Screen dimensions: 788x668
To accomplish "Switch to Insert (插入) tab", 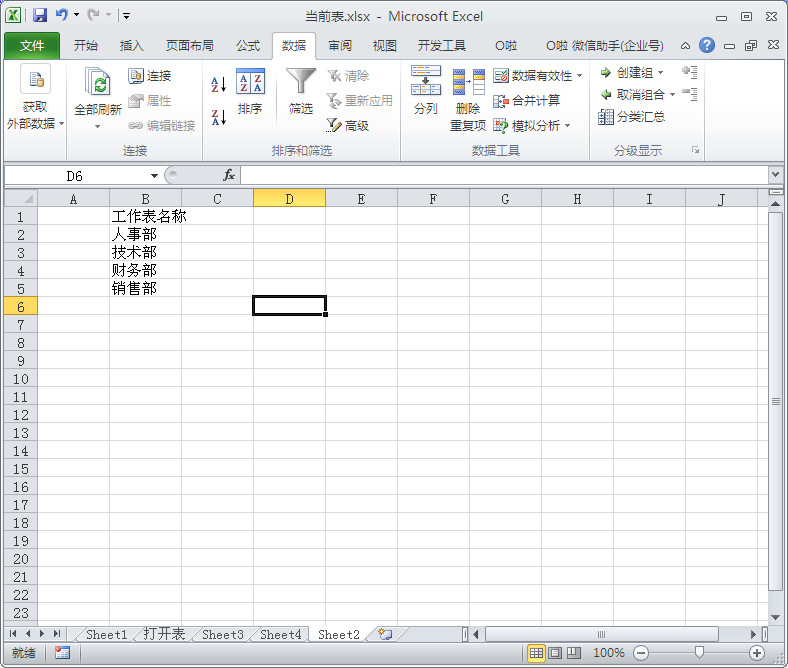I will coord(132,46).
